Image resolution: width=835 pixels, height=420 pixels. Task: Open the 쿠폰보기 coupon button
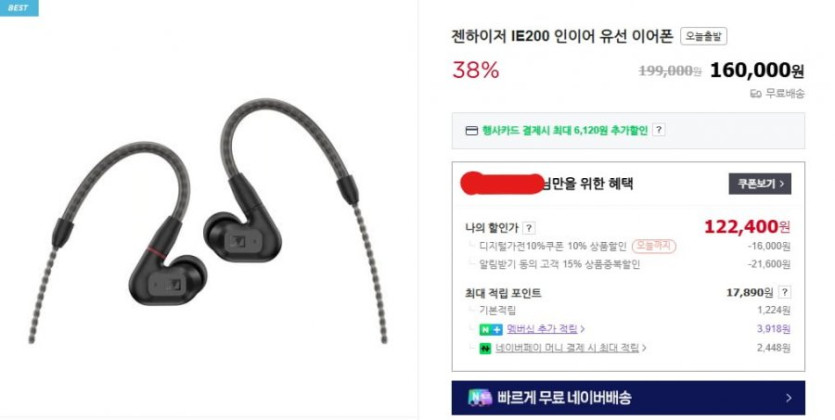pyautogui.click(x=760, y=184)
